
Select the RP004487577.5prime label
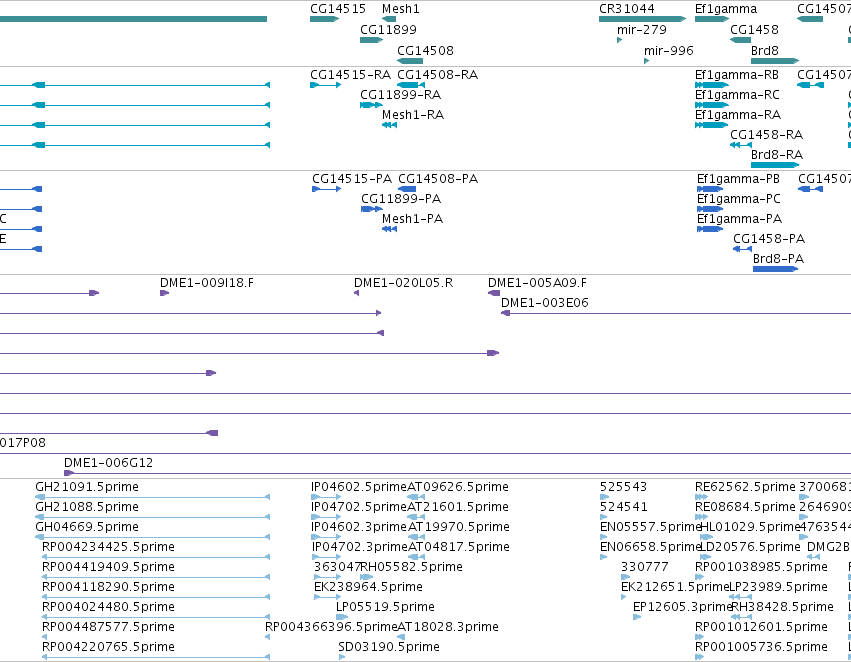click(x=108, y=627)
